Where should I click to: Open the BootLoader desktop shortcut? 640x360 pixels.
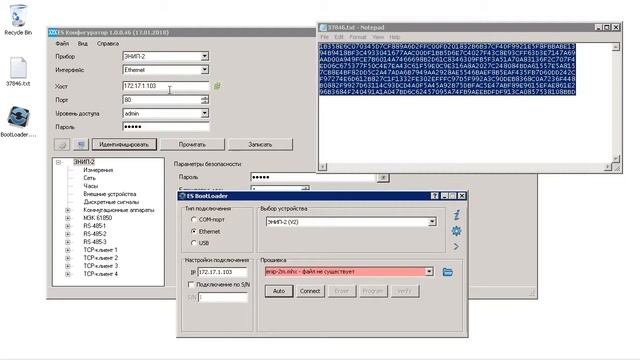click(18, 121)
